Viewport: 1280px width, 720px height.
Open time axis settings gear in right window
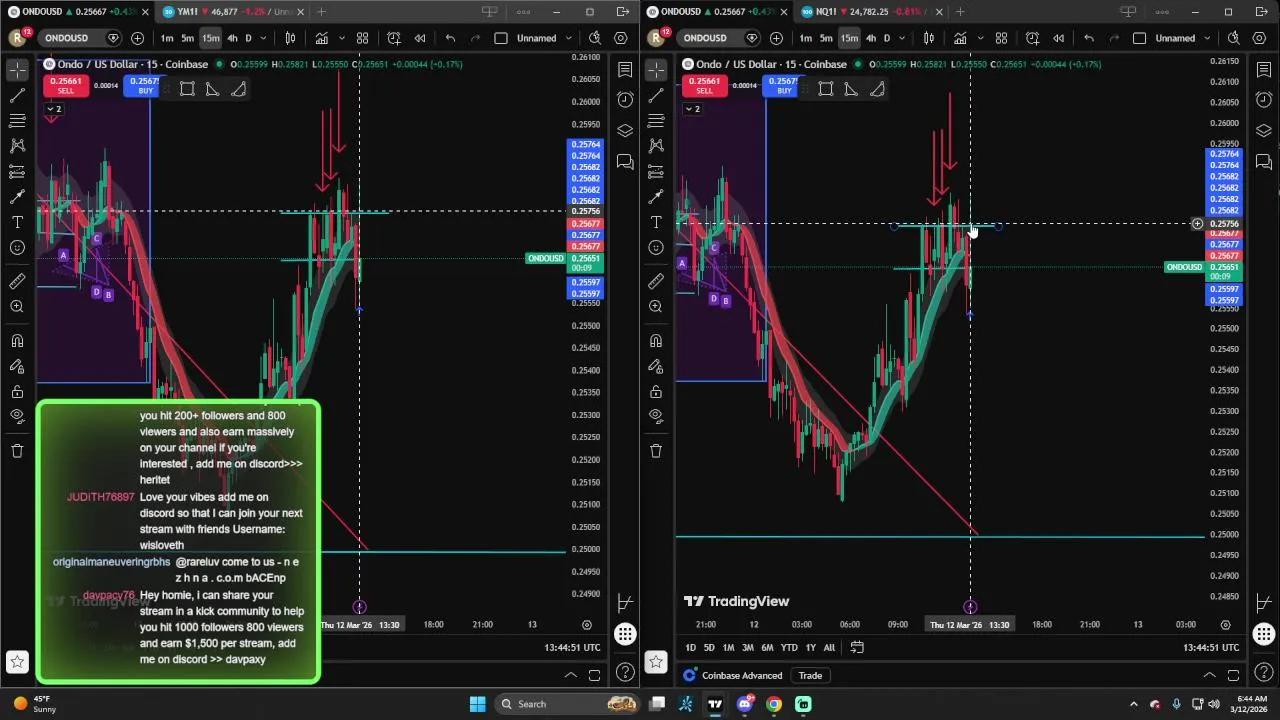[1226, 625]
